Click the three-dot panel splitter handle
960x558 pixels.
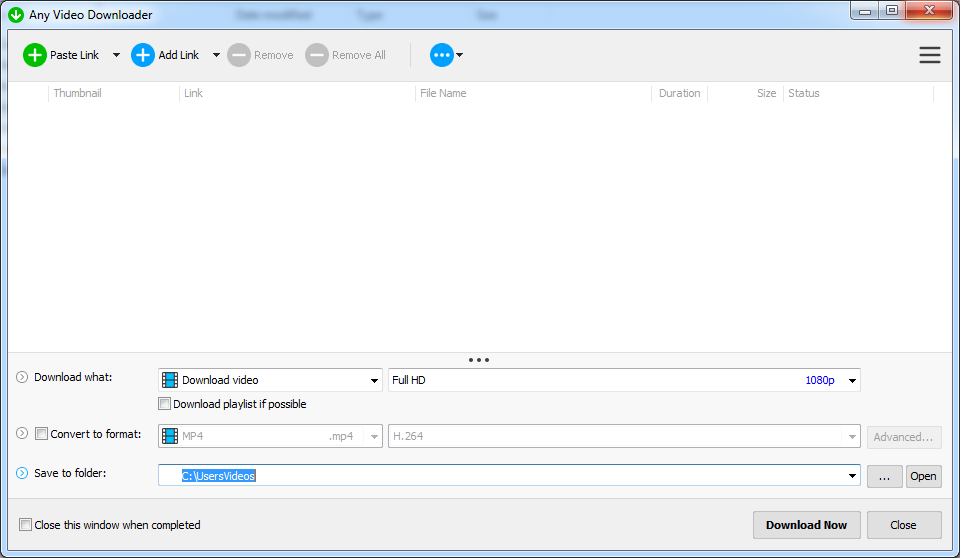pos(479,360)
